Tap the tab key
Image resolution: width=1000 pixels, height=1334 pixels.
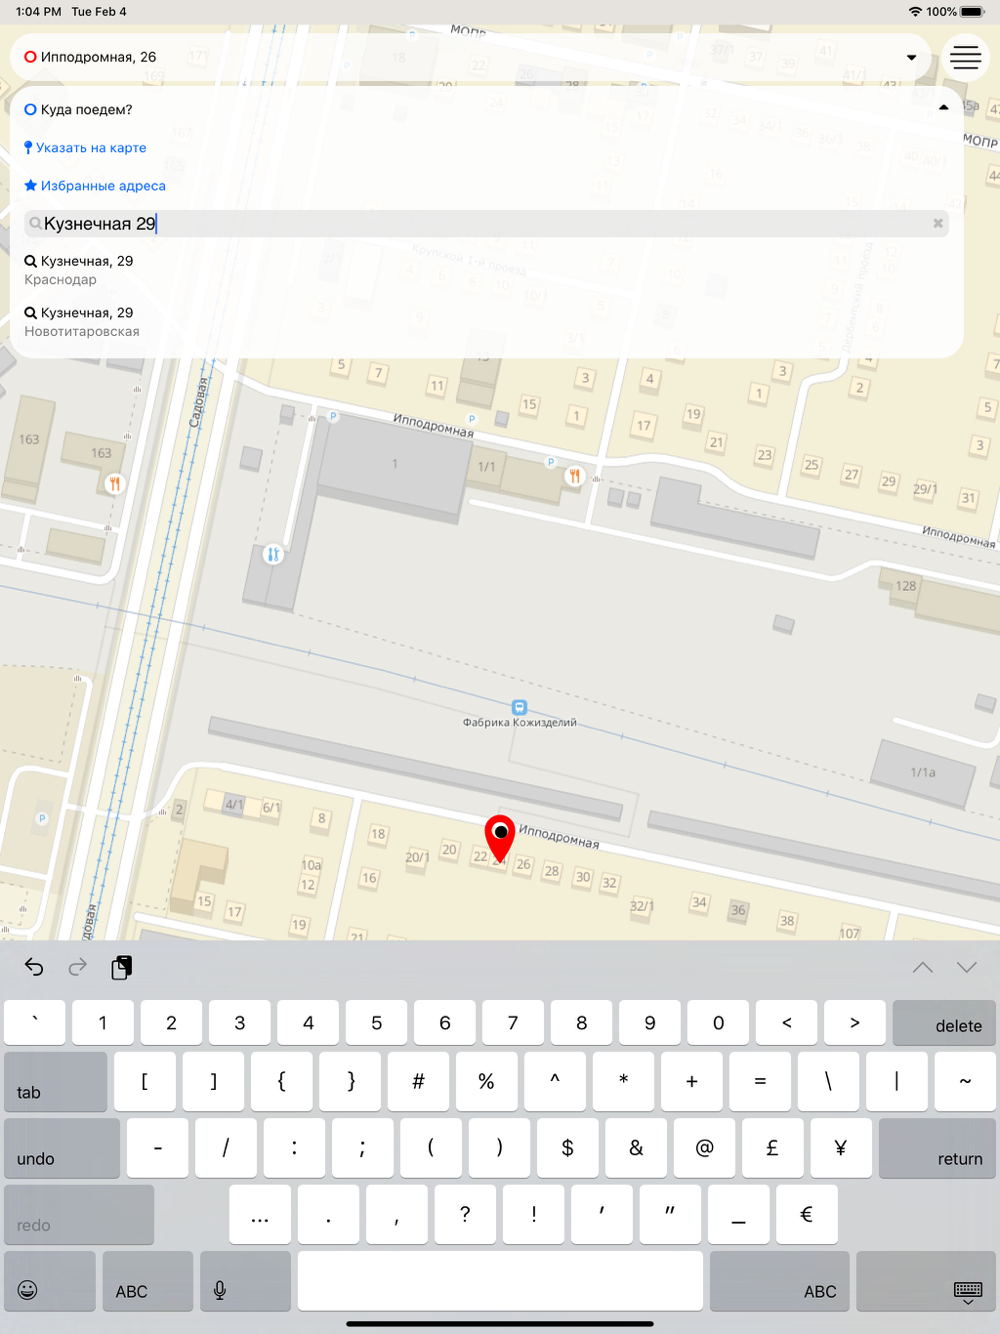(x=55, y=1081)
